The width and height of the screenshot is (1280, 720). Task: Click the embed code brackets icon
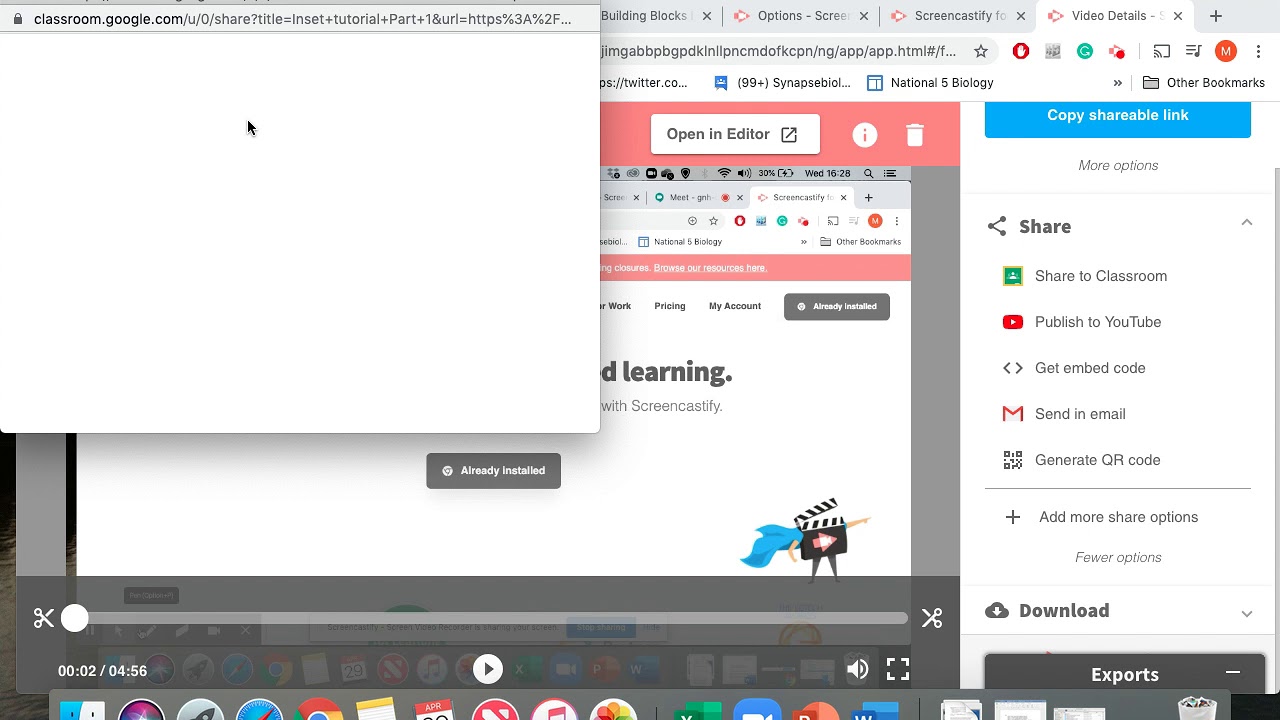1013,368
